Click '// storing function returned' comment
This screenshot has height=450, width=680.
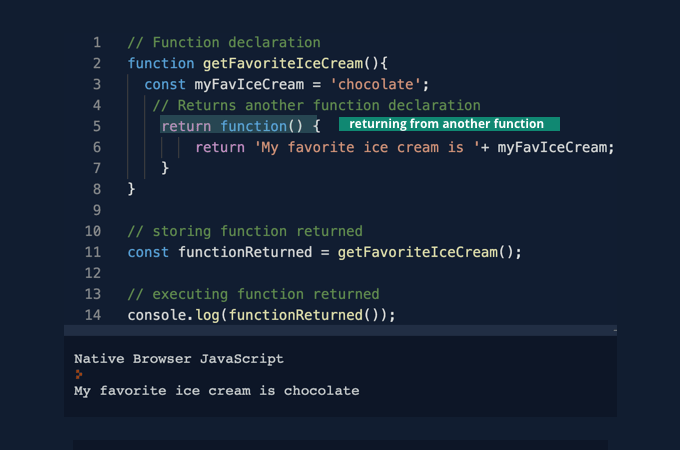point(245,231)
